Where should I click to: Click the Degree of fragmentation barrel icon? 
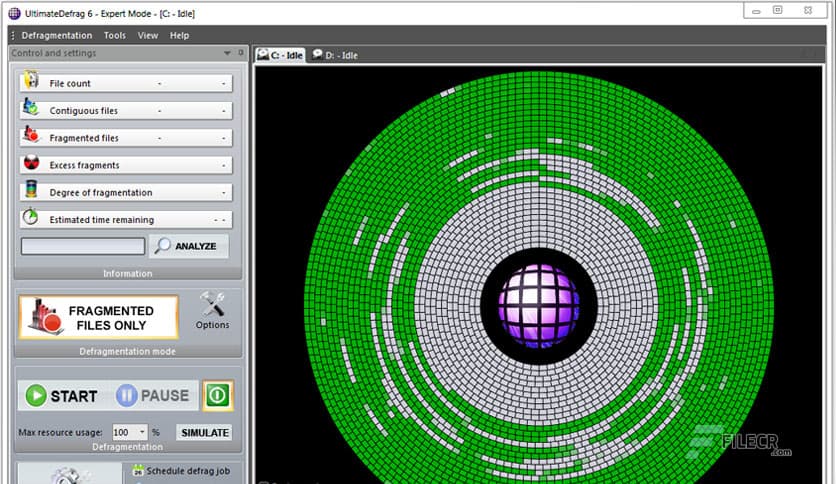[31, 189]
